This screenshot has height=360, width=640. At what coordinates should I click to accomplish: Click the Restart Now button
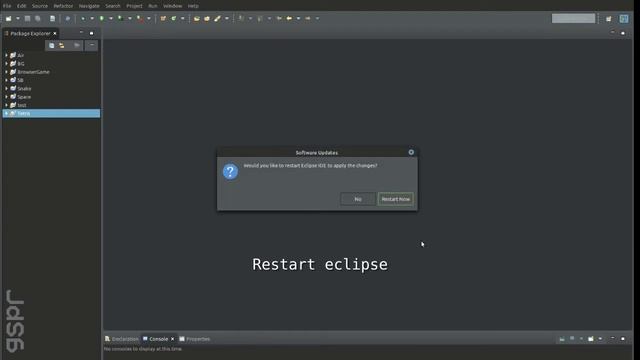396,199
